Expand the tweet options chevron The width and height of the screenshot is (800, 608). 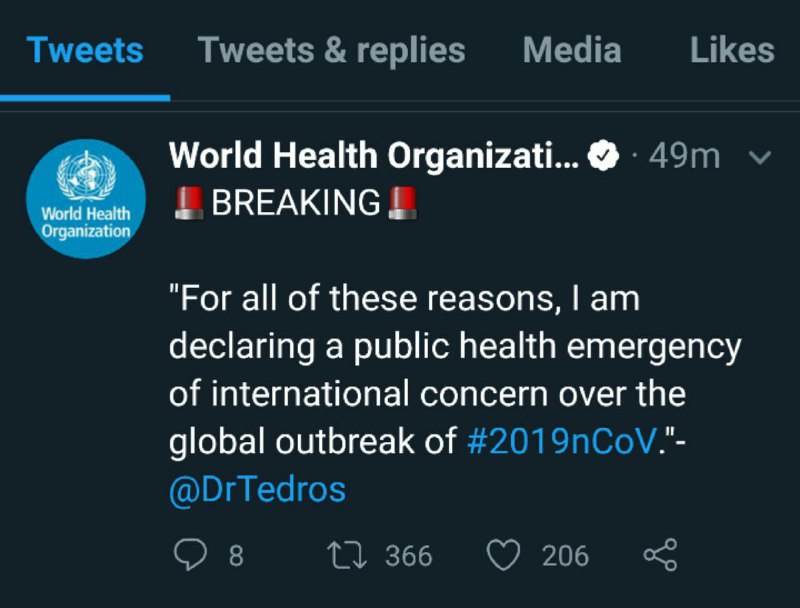point(760,157)
